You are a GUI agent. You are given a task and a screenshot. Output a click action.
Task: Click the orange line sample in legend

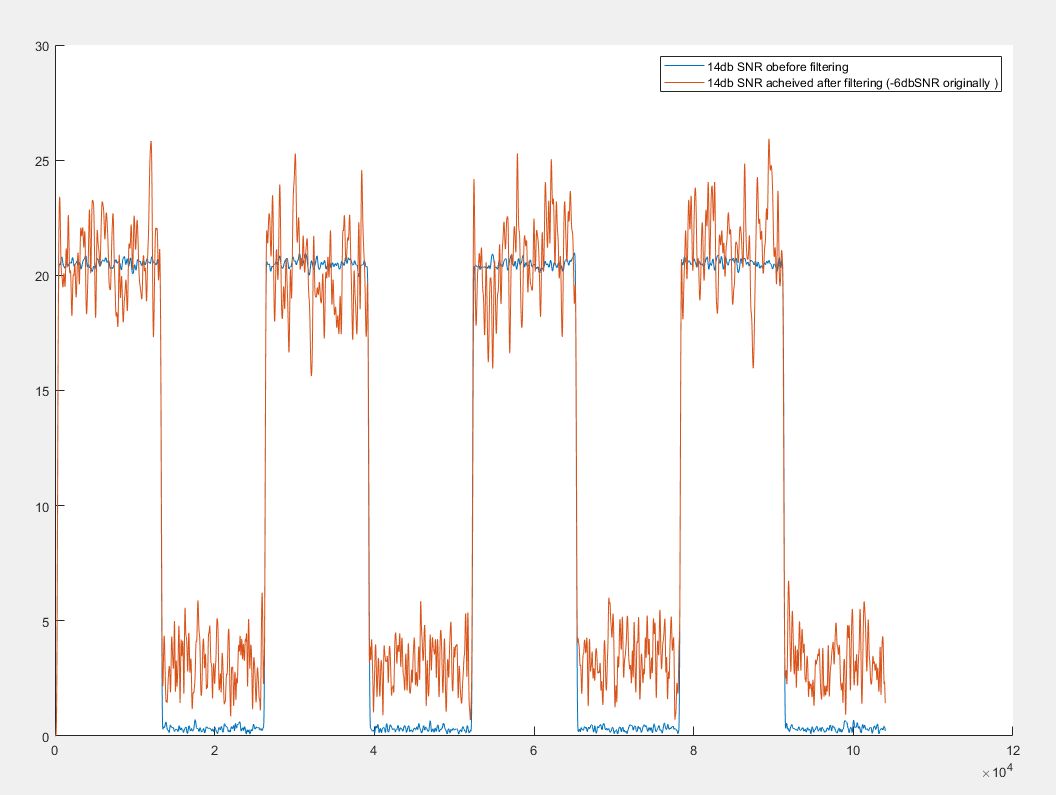tap(684, 82)
